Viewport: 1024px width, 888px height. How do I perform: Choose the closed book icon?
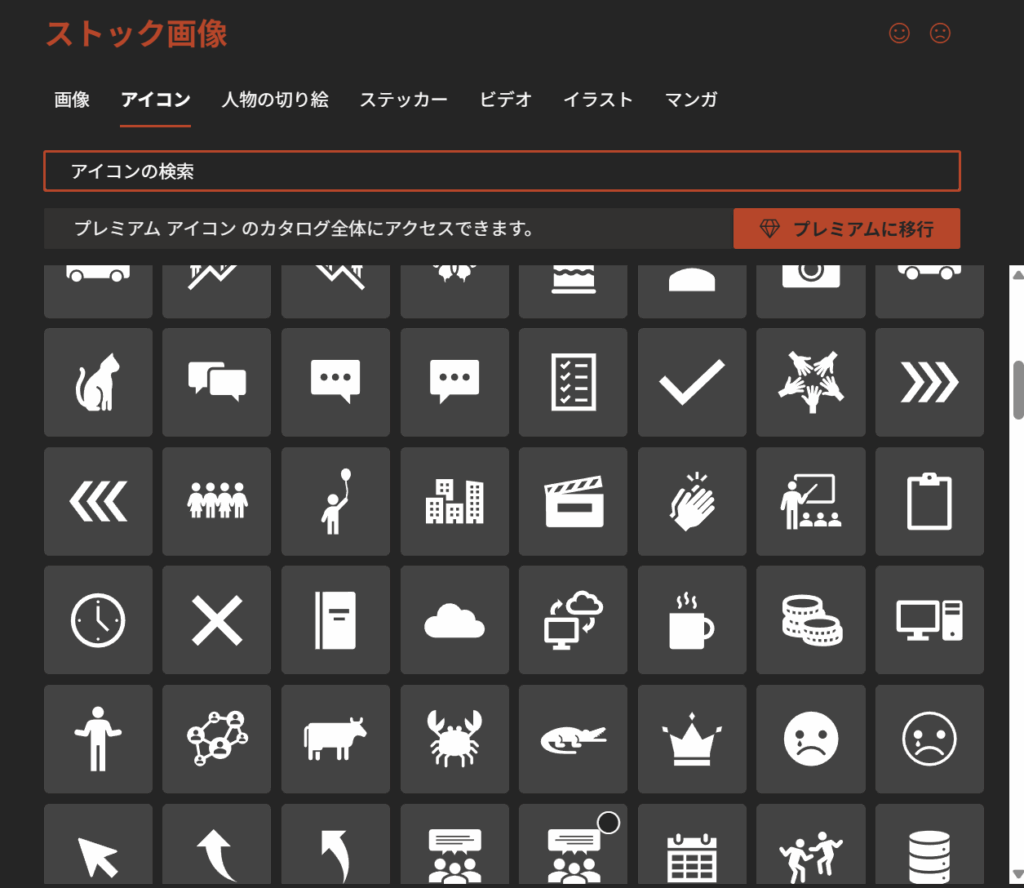click(x=336, y=620)
